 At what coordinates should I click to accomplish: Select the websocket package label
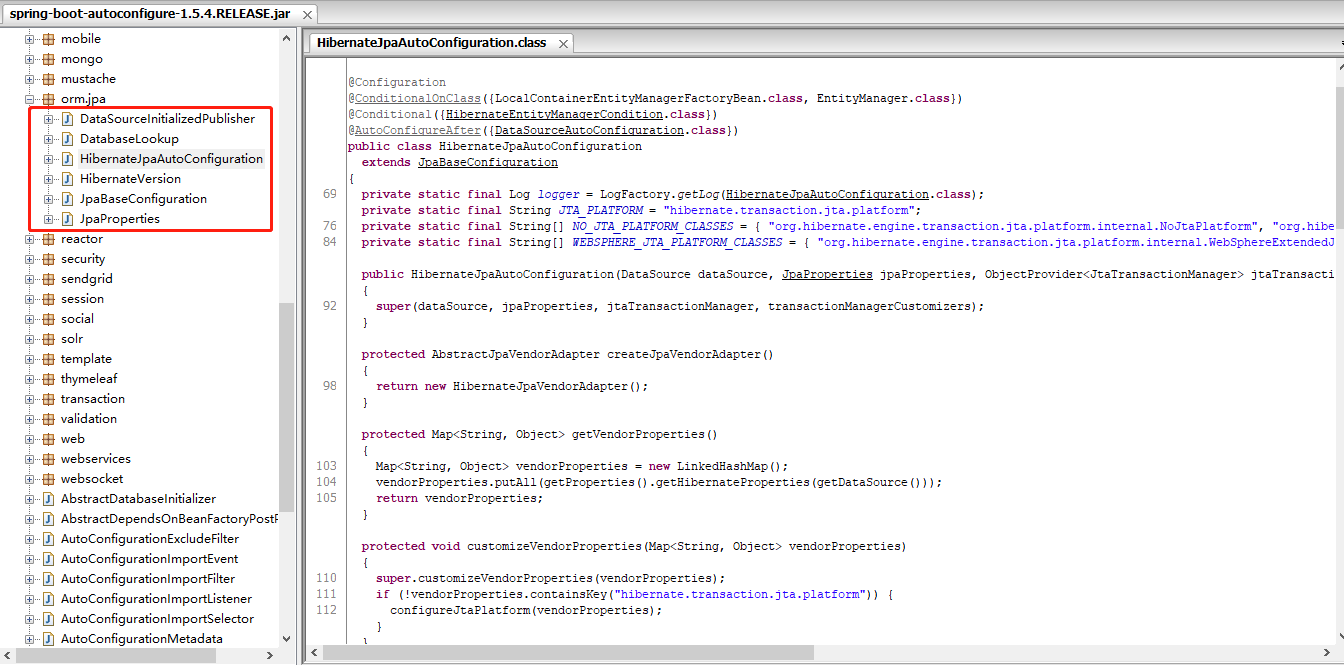click(92, 479)
